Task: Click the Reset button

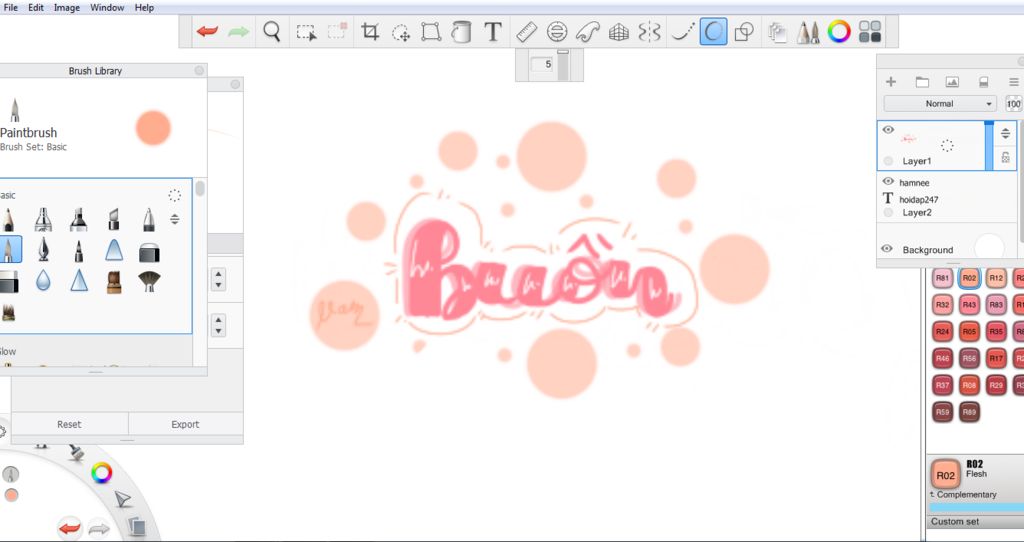Action: click(x=69, y=424)
